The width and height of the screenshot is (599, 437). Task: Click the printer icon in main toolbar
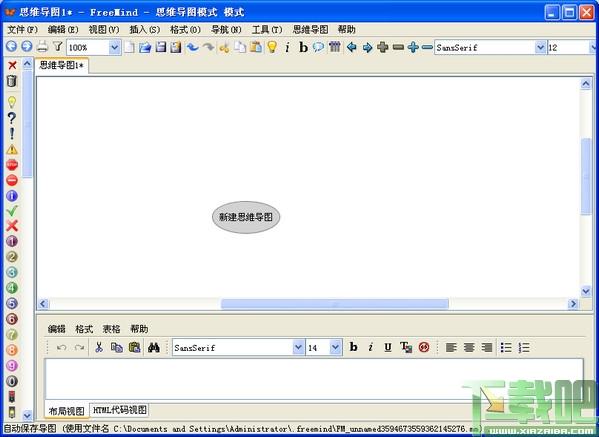click(x=42, y=47)
